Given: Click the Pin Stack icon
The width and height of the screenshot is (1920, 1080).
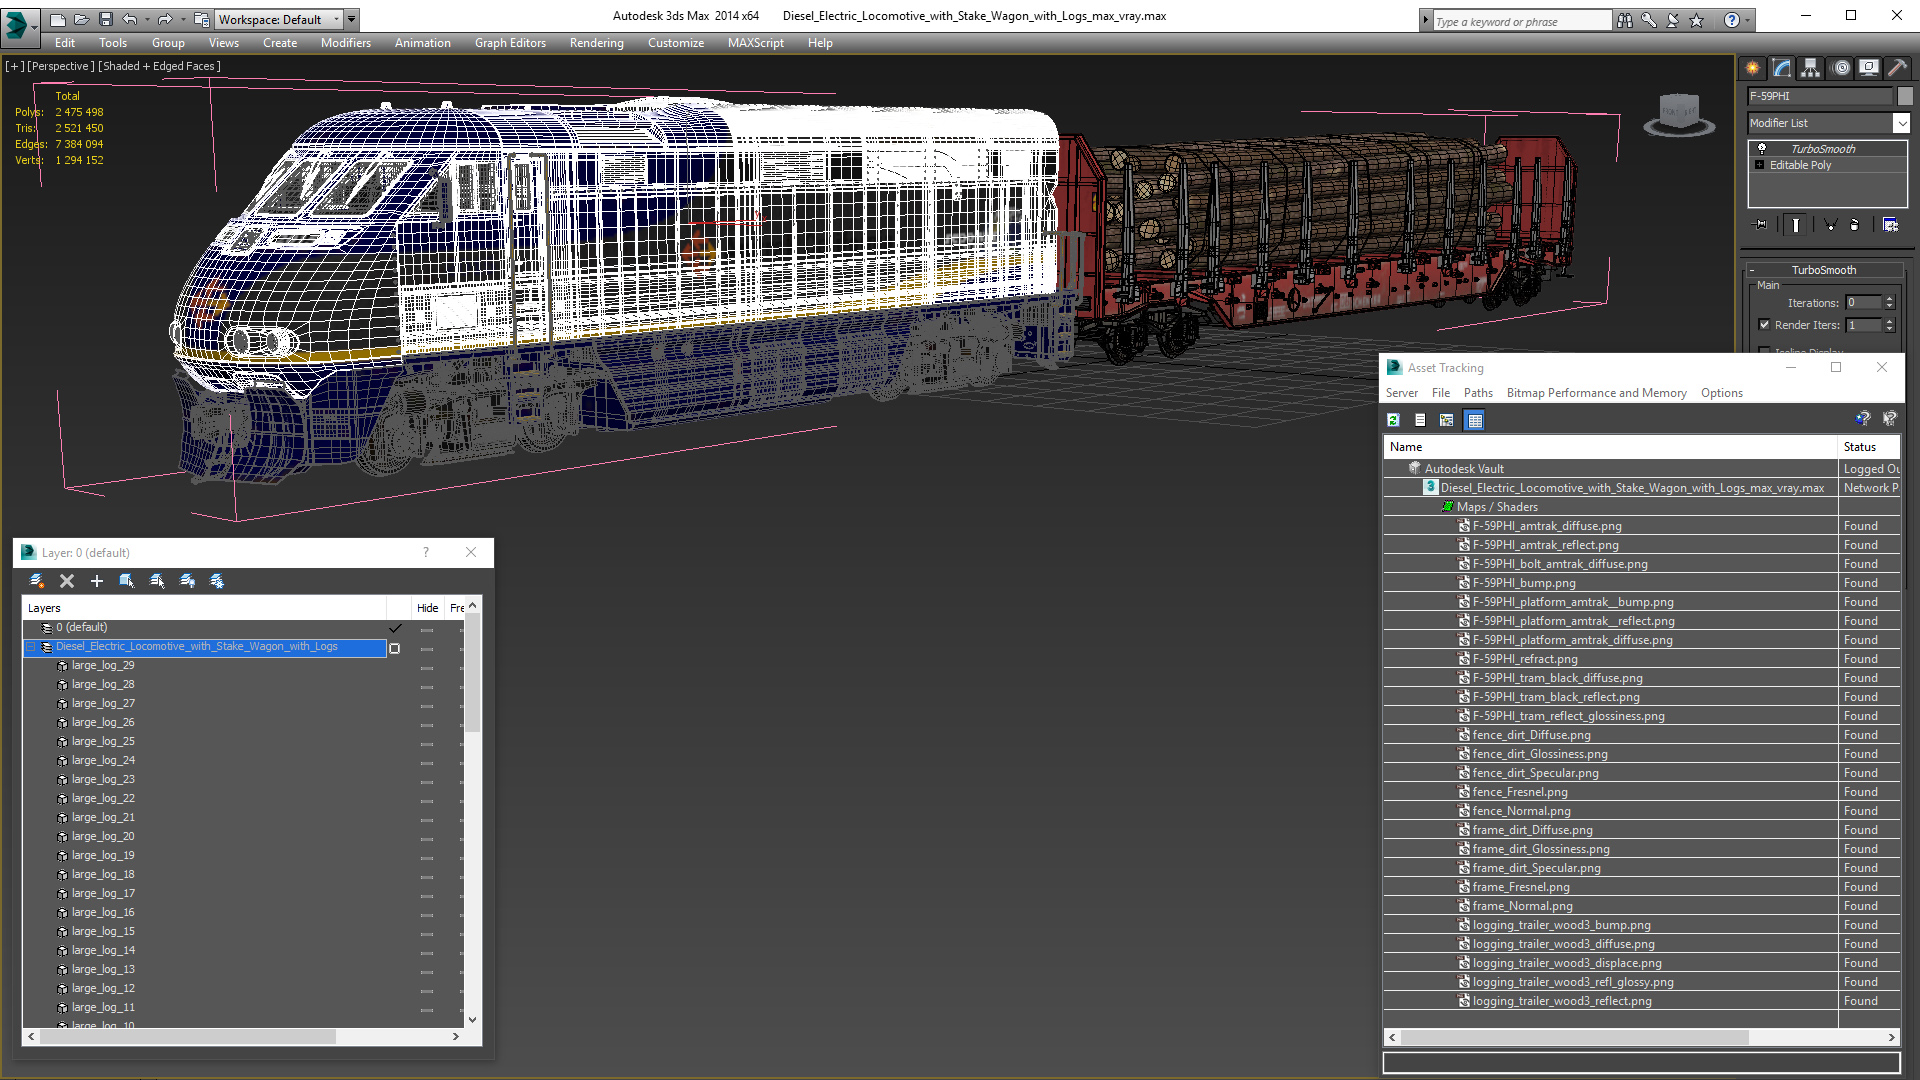Looking at the screenshot, I should (1761, 225).
